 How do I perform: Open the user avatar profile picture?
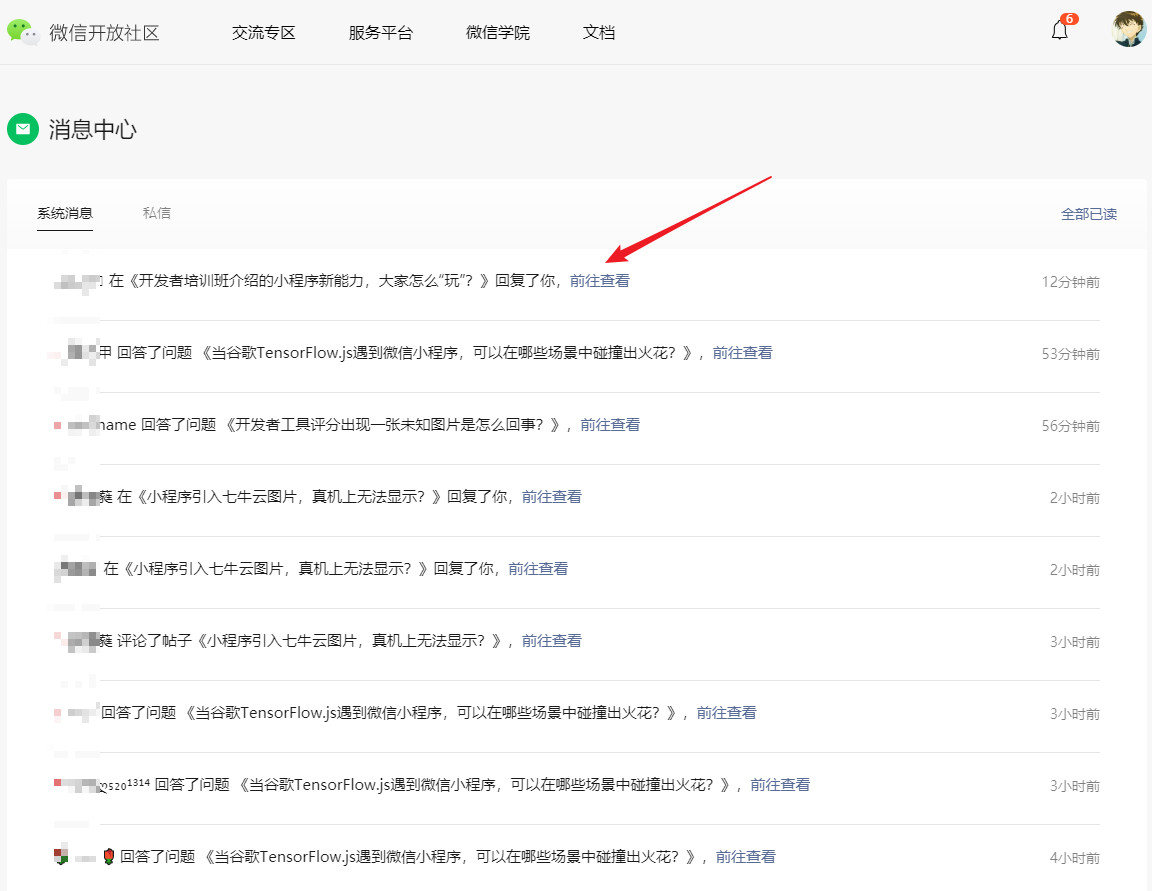1128,29
